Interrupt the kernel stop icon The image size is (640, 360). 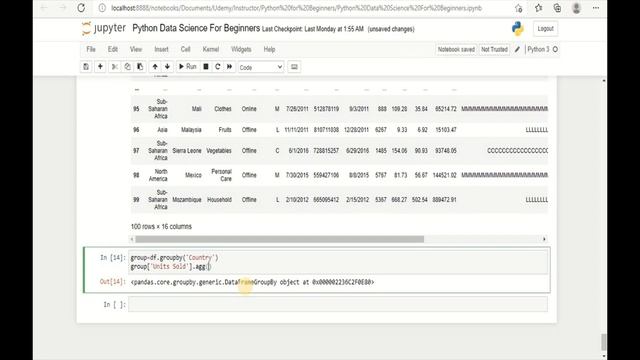pos(206,67)
